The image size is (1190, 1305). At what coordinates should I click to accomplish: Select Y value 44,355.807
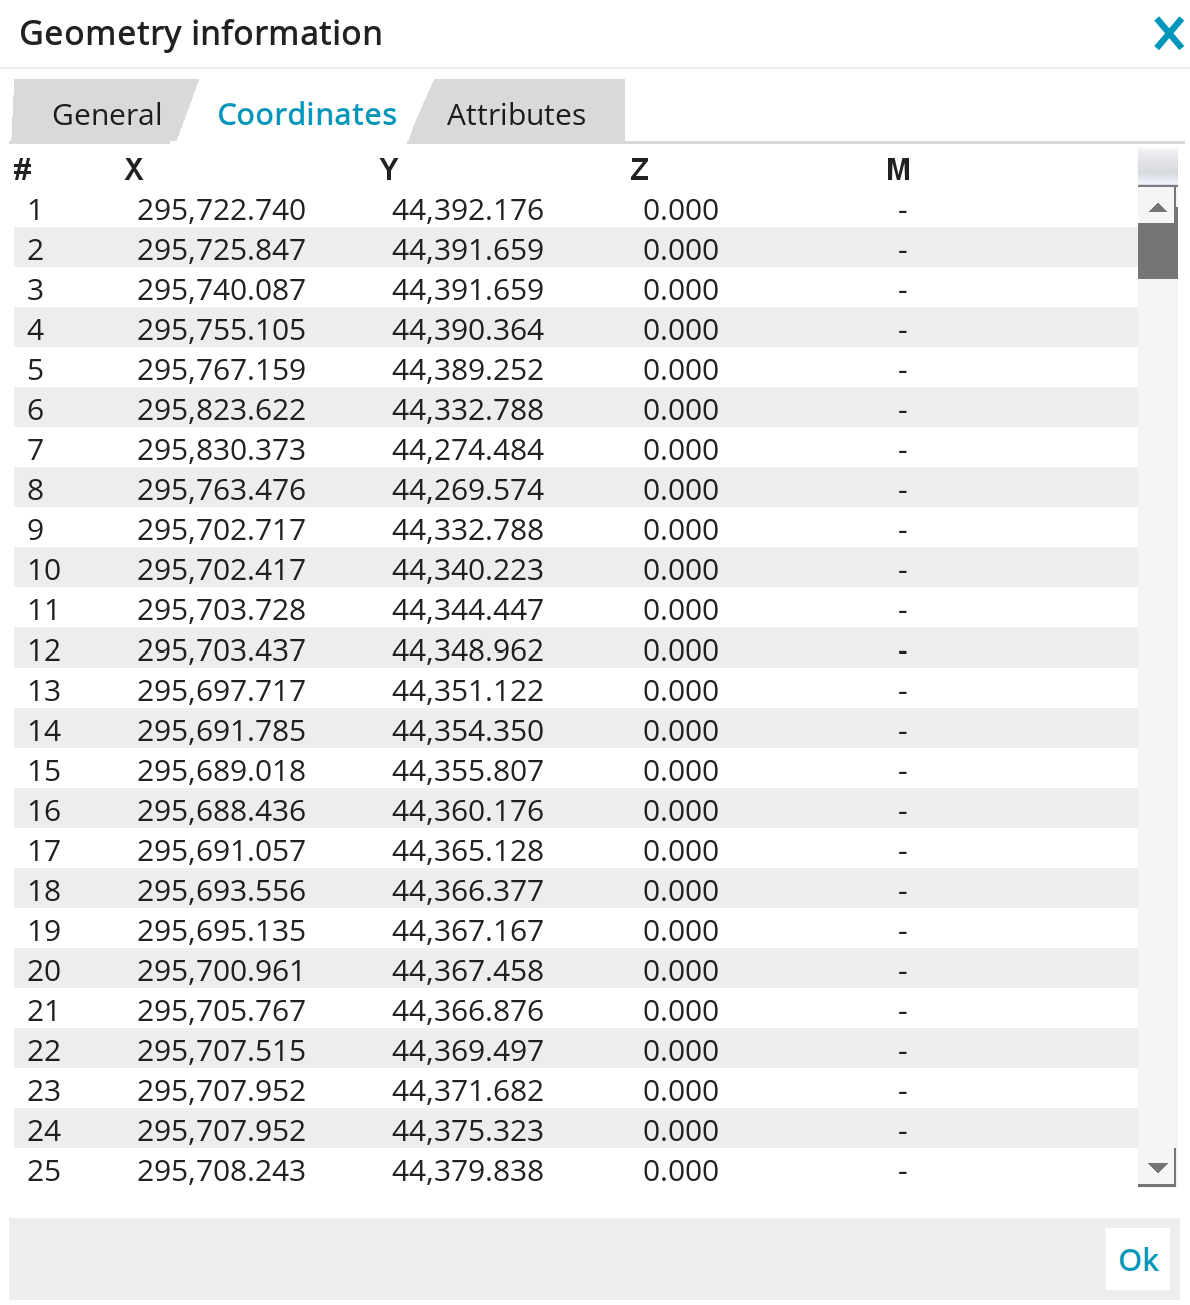467,771
